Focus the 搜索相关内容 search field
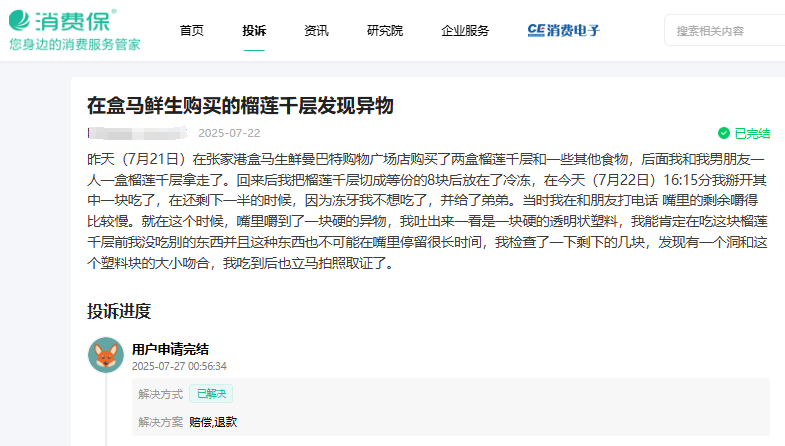785x446 pixels. (x=724, y=31)
